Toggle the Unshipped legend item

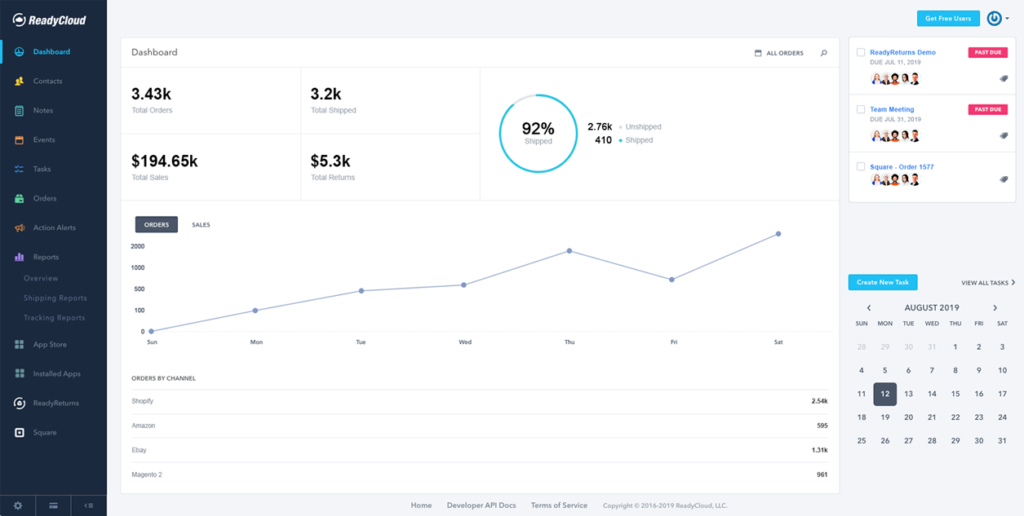click(640, 127)
